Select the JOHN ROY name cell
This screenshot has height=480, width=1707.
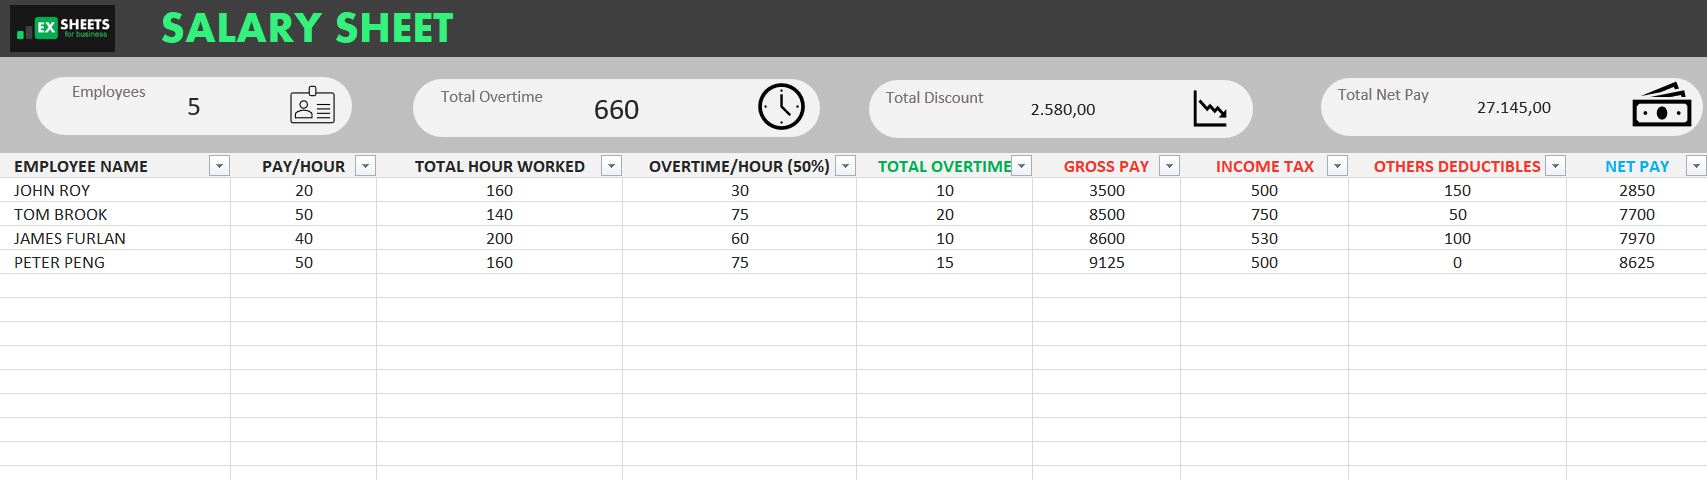pos(115,190)
